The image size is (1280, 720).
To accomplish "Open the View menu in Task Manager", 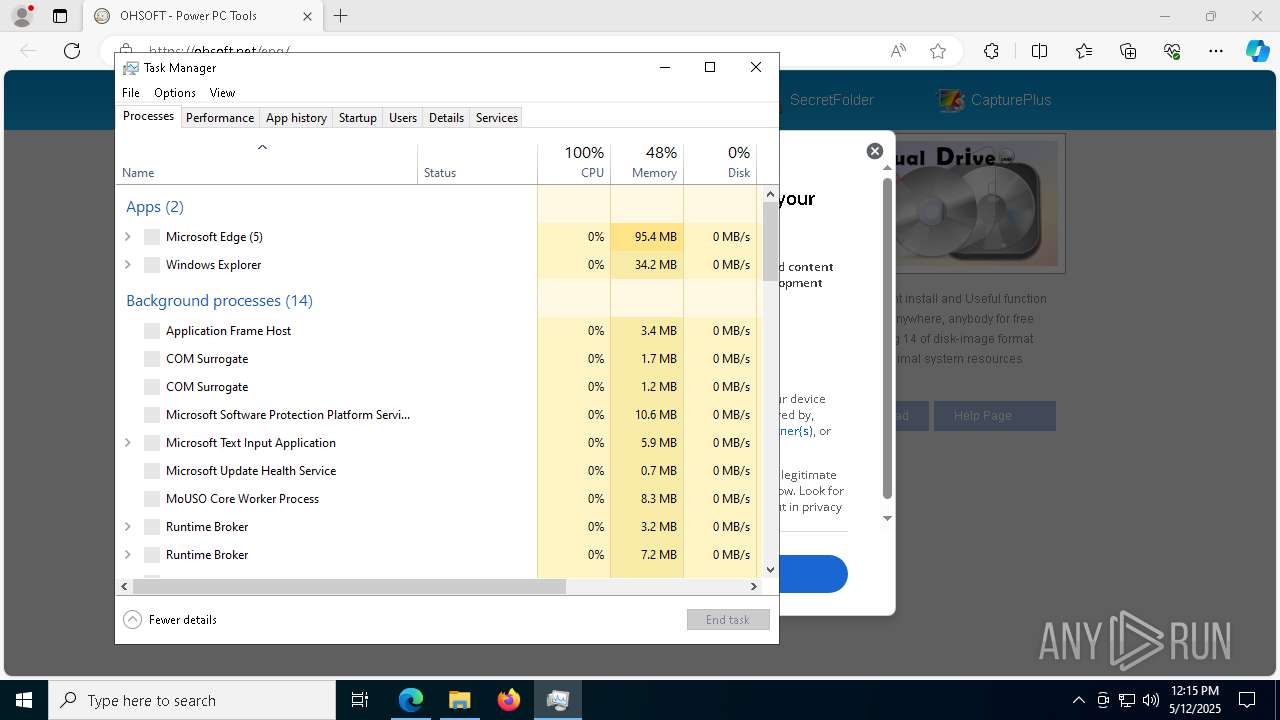I will (222, 93).
